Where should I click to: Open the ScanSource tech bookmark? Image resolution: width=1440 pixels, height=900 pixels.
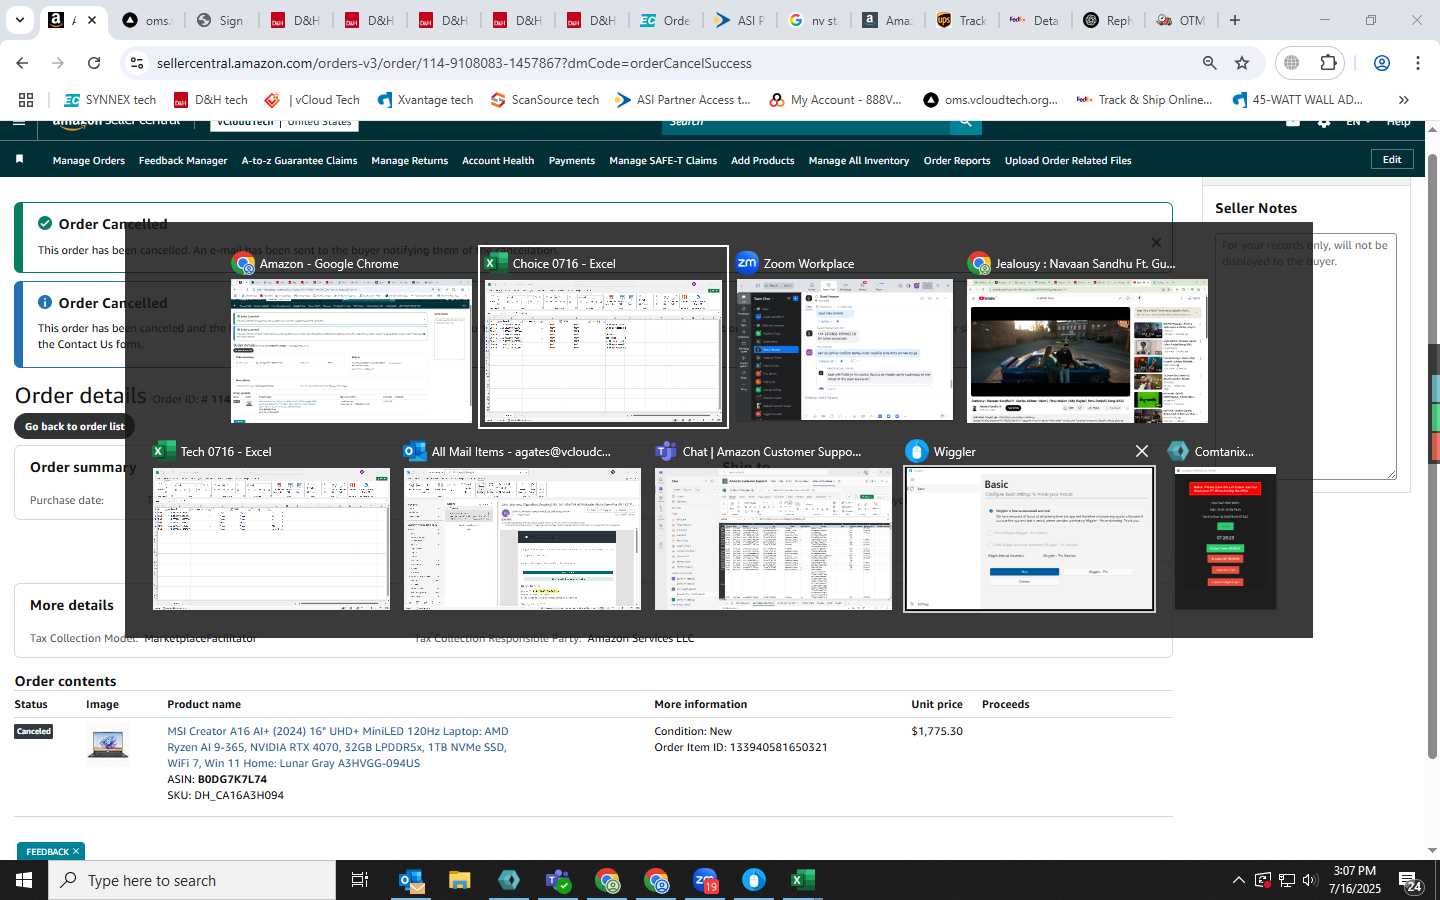click(545, 100)
